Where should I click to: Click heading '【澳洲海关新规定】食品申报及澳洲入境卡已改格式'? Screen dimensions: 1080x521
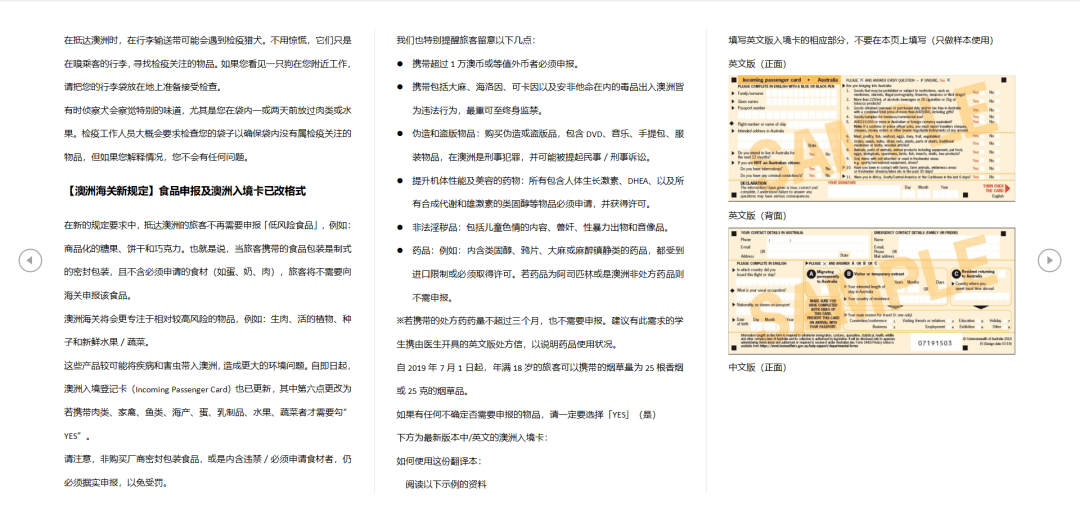tap(185, 190)
